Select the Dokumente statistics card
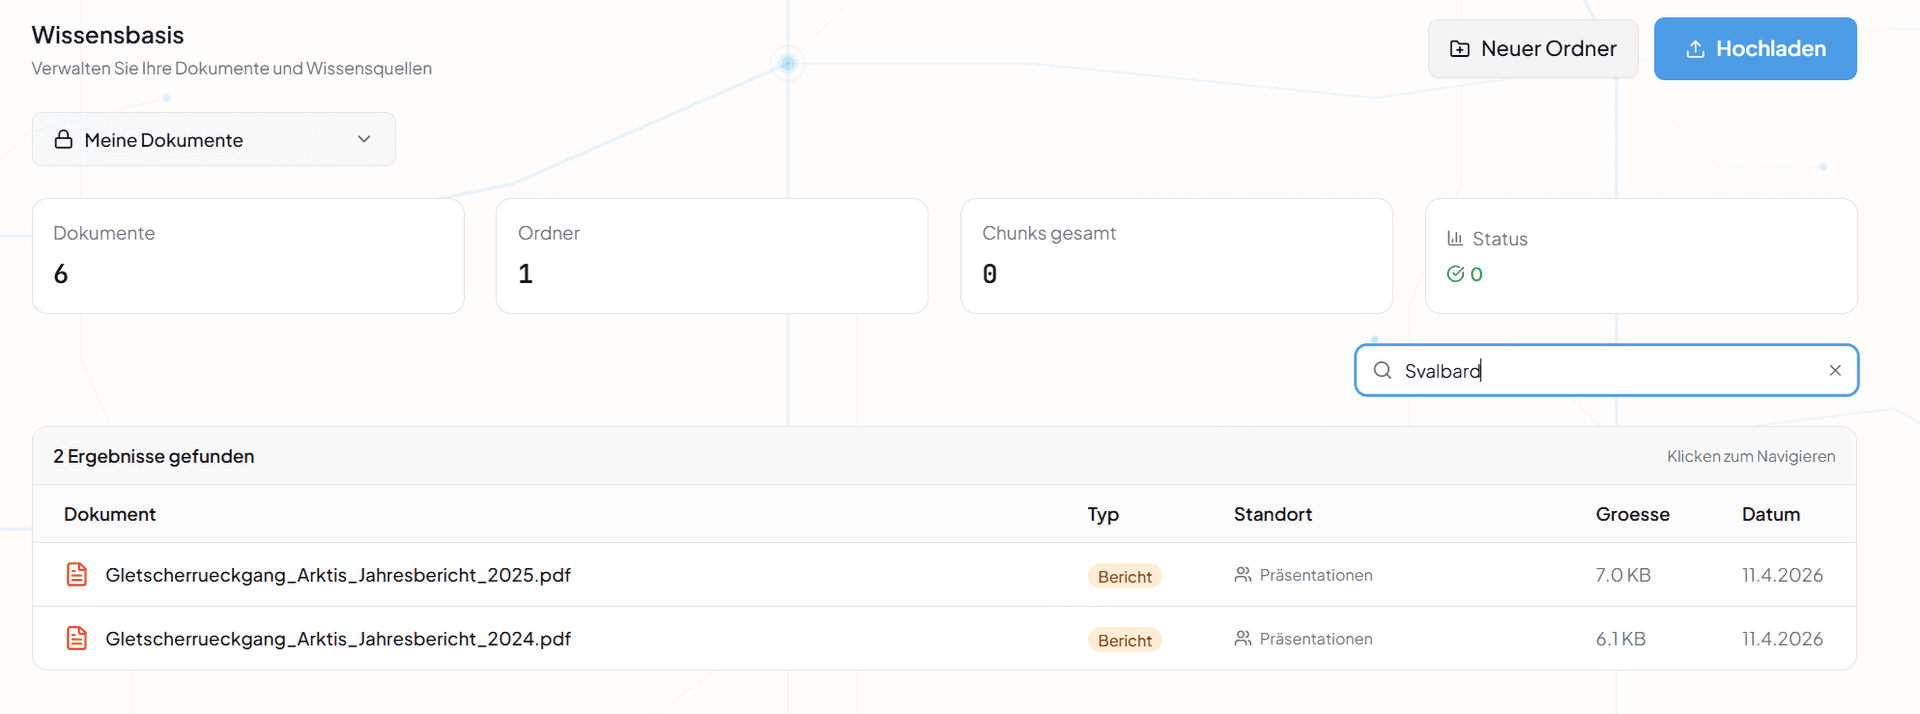The height and width of the screenshot is (714, 1920). [248, 255]
